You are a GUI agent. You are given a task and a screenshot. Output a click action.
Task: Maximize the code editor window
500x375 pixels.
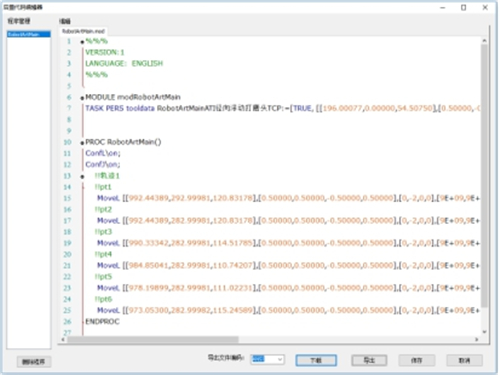coord(464,7)
